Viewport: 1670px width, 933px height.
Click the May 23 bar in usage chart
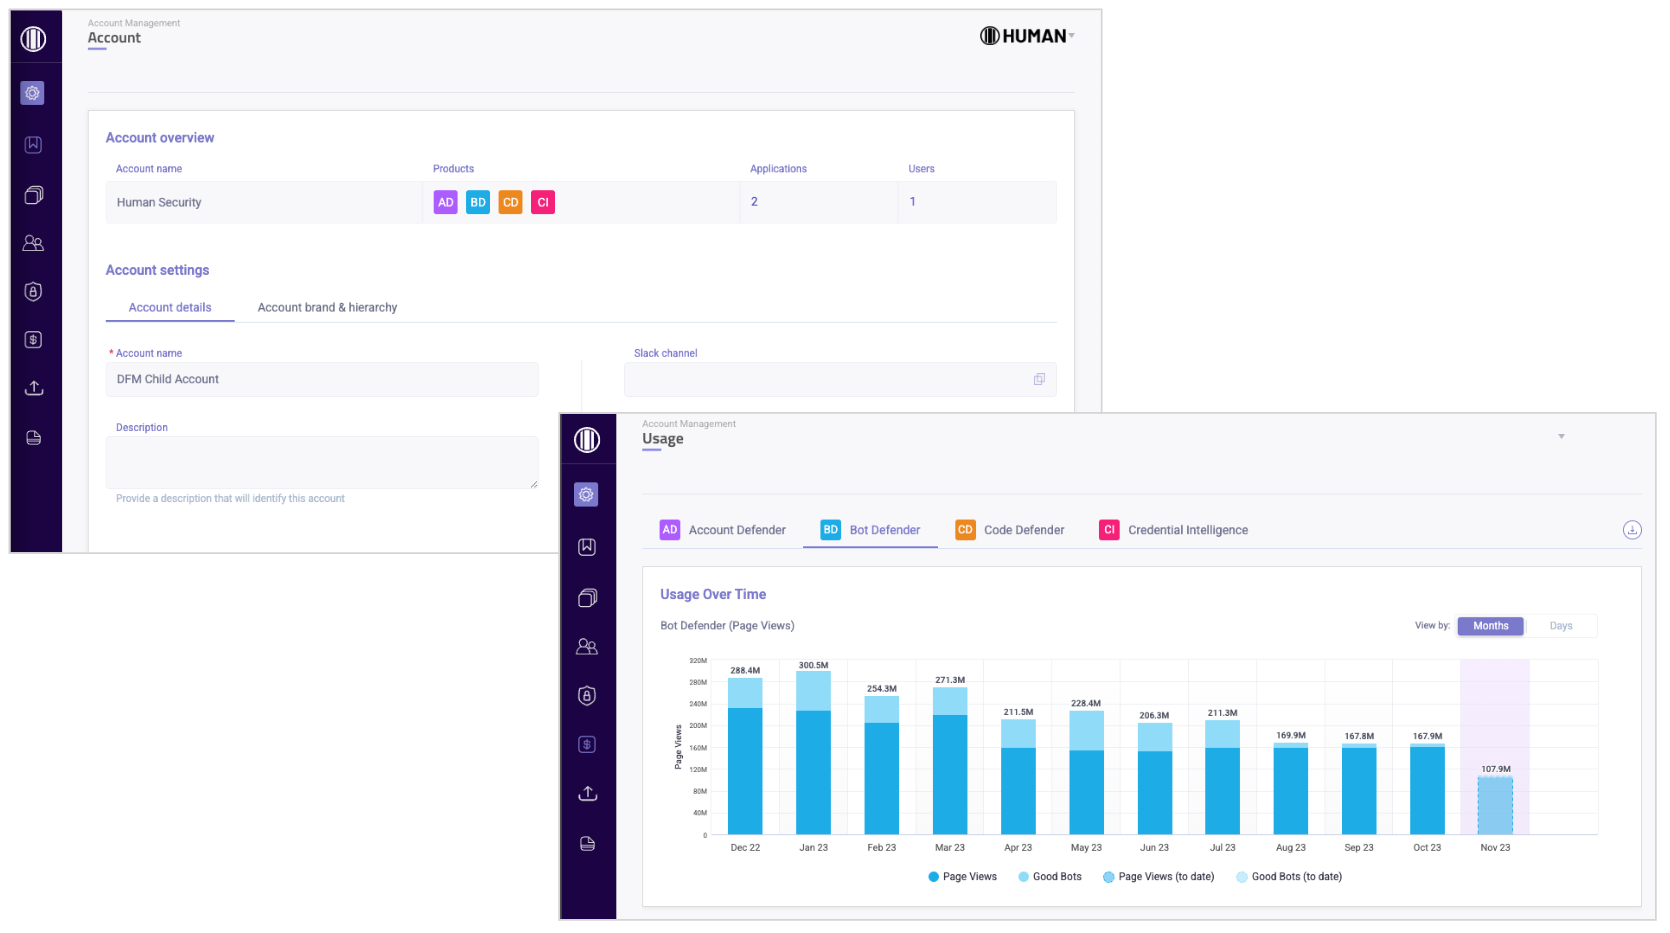click(1086, 773)
